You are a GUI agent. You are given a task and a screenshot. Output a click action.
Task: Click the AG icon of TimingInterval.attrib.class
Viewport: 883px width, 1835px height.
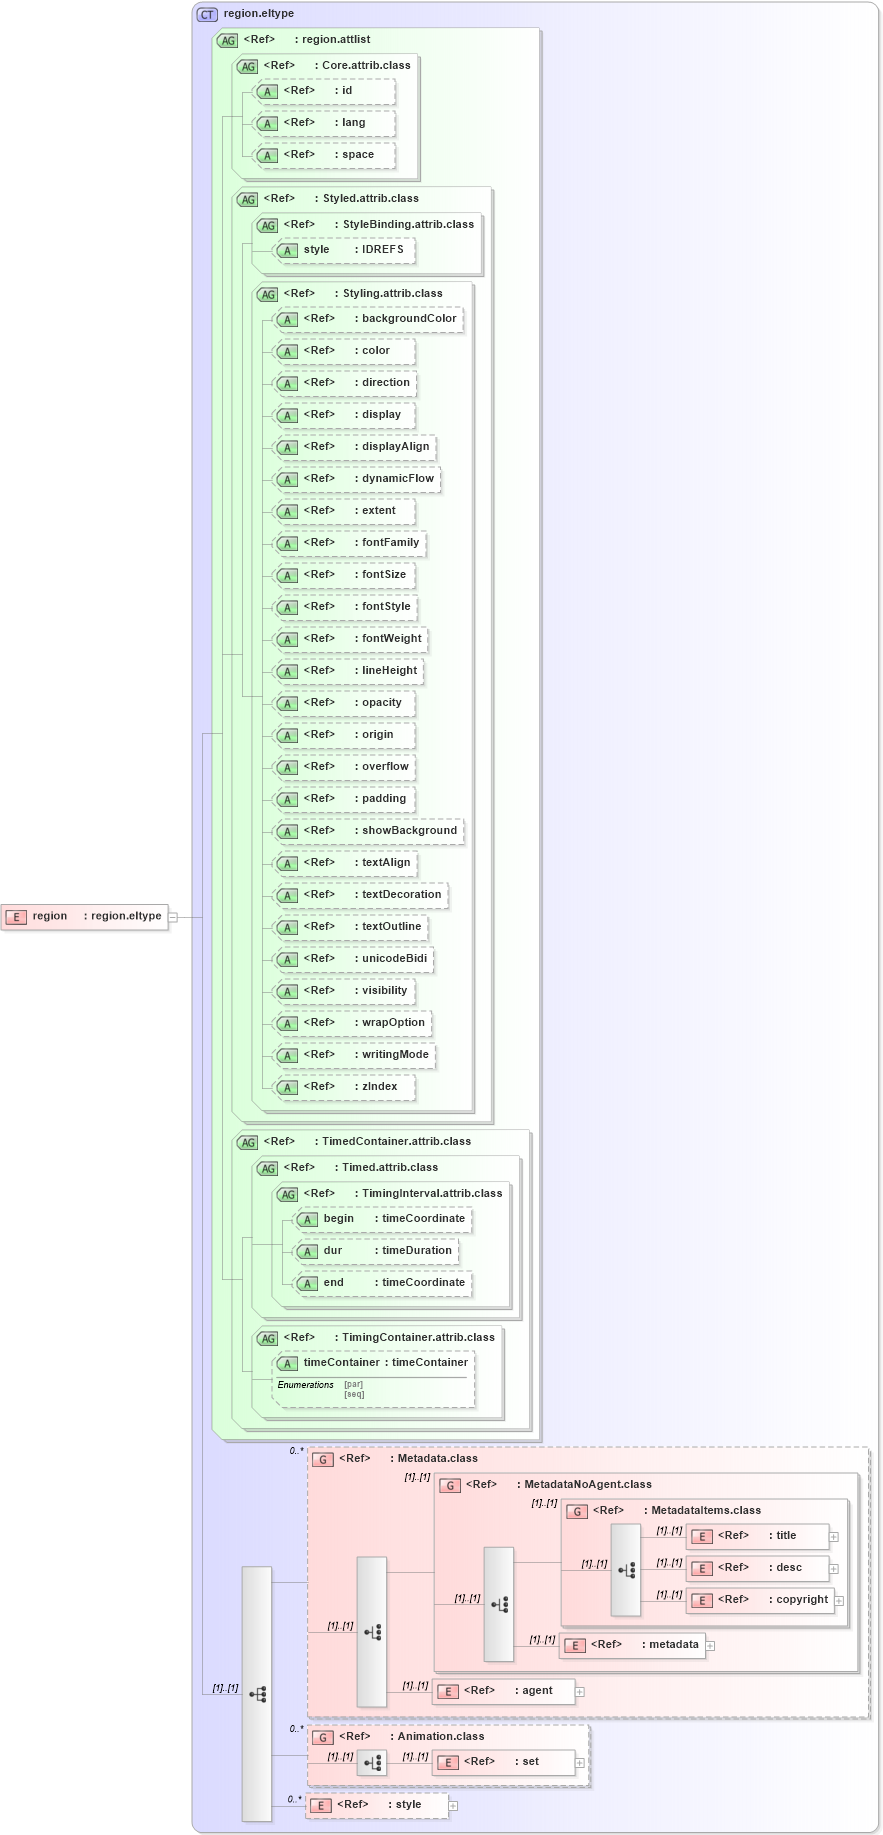tap(287, 1195)
